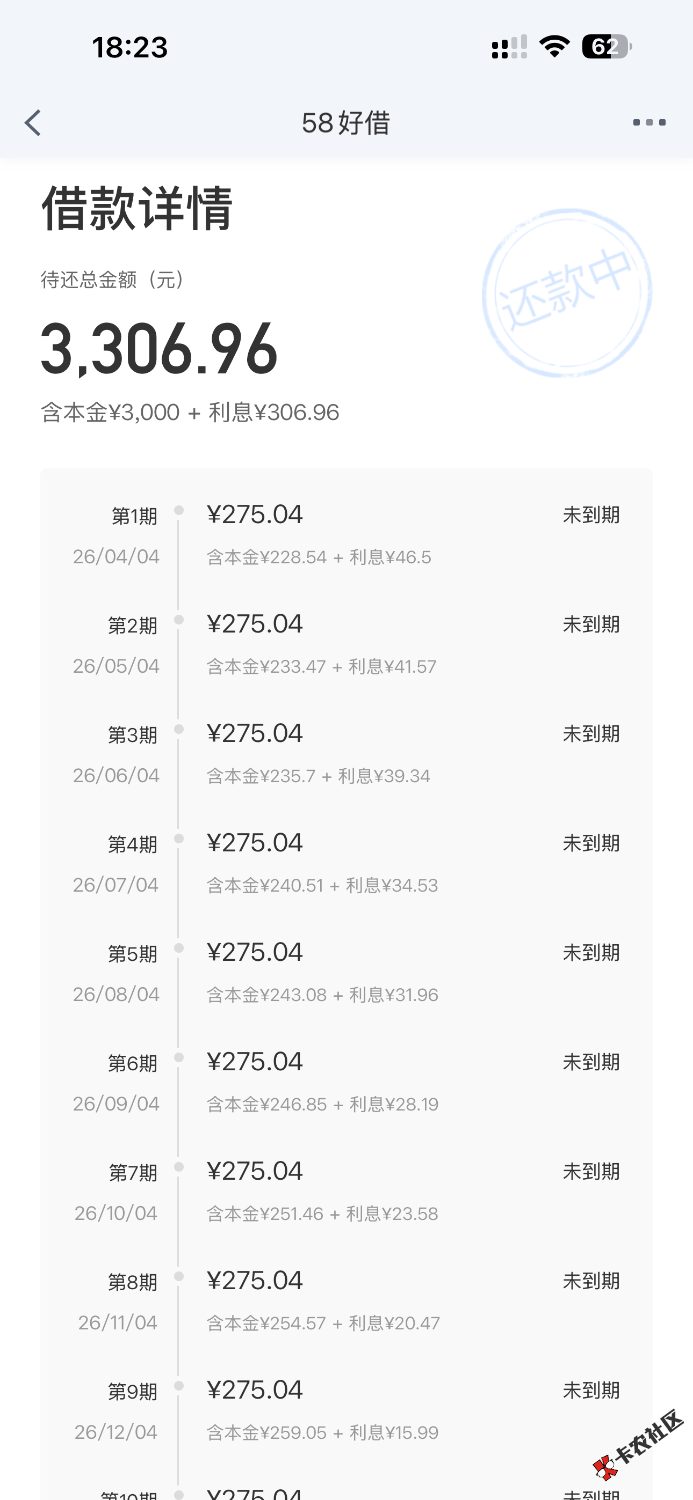Screen dimensions: 693x1500
Task: Tap 未到期 status for 第2期
Action: coord(591,625)
